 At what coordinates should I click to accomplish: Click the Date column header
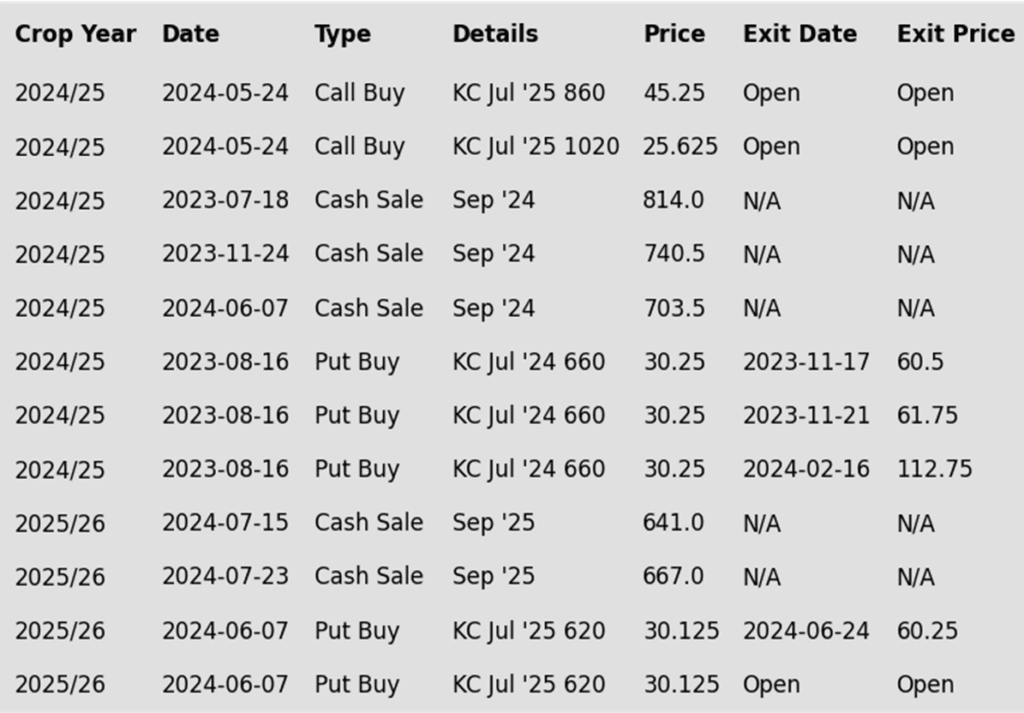pyautogui.click(x=191, y=34)
